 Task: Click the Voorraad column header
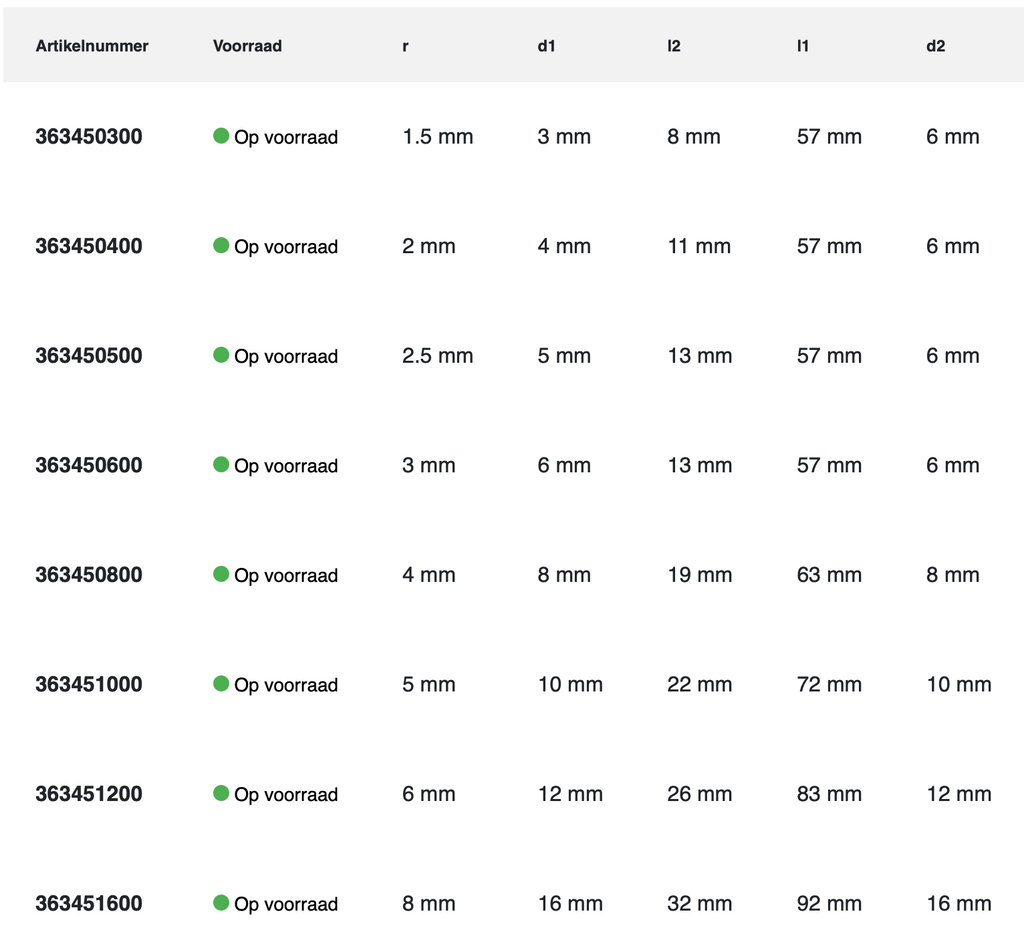[x=247, y=46]
